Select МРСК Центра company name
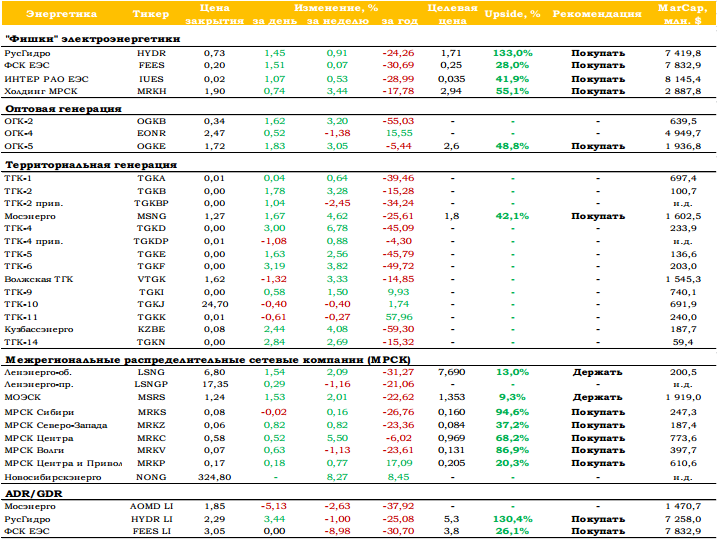 [39, 438]
